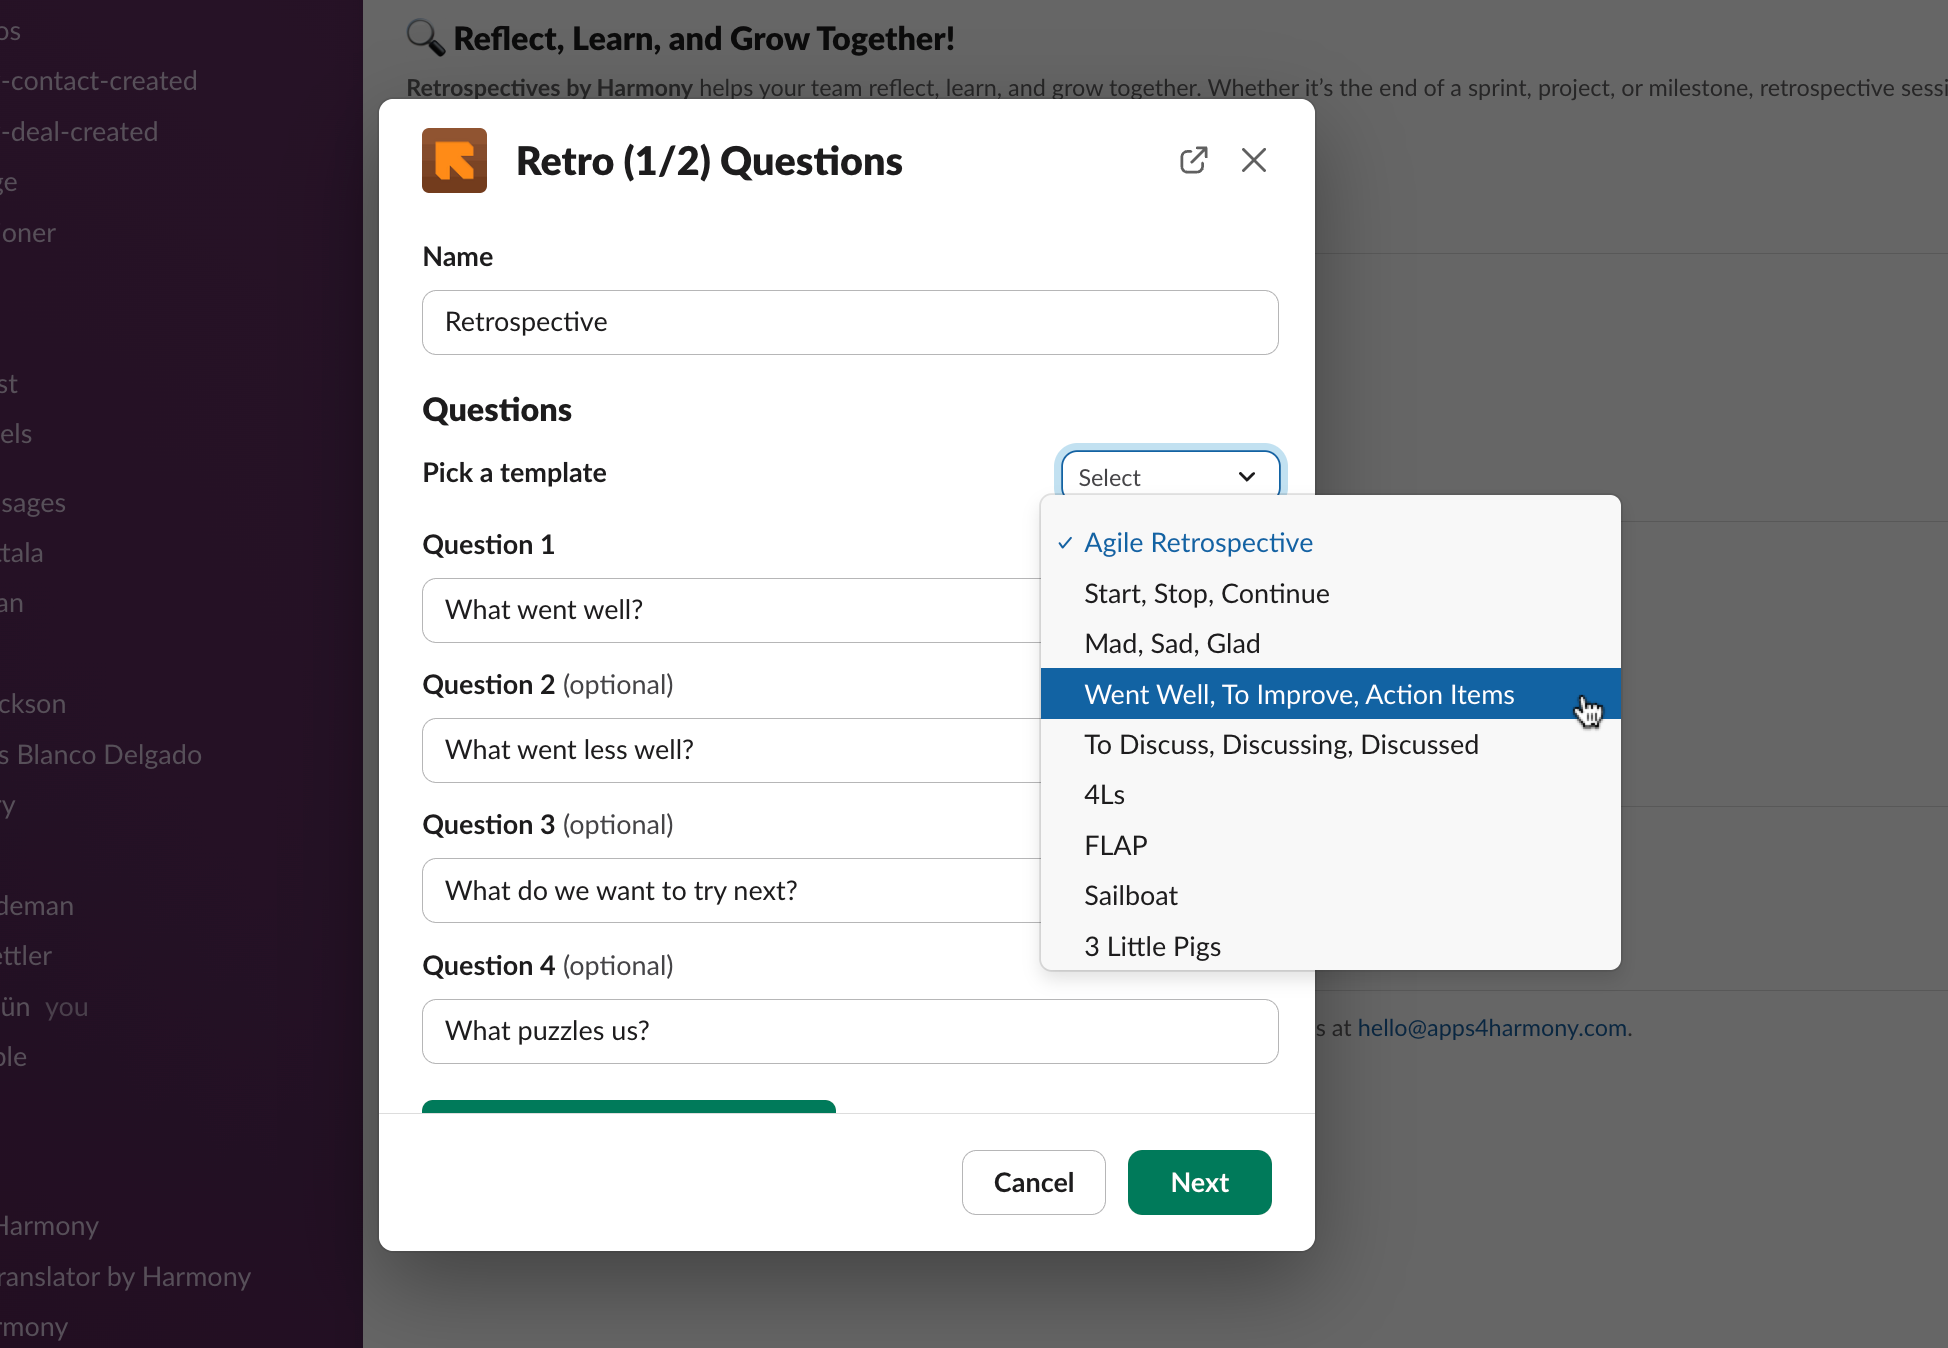Choose the Sailboat template
1948x1348 pixels.
pyautogui.click(x=1130, y=896)
